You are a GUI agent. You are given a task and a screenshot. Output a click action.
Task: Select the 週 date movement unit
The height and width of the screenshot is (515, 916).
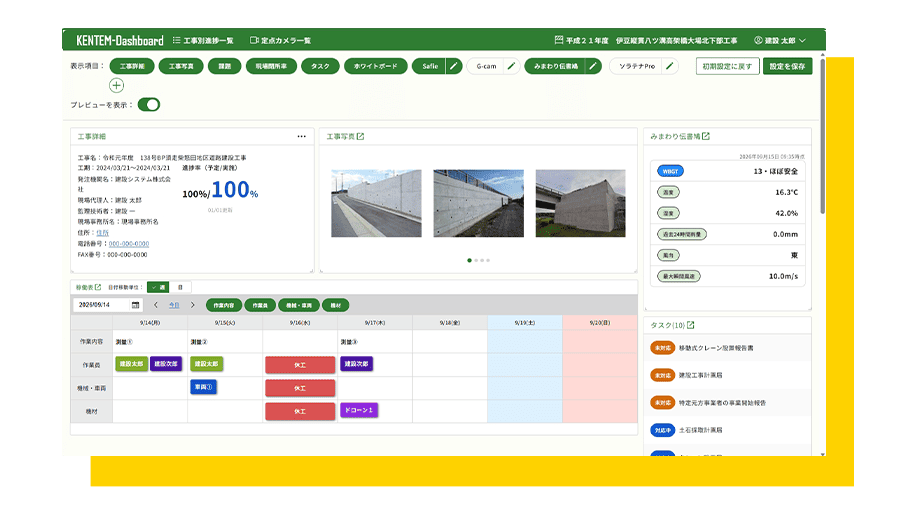(158, 287)
